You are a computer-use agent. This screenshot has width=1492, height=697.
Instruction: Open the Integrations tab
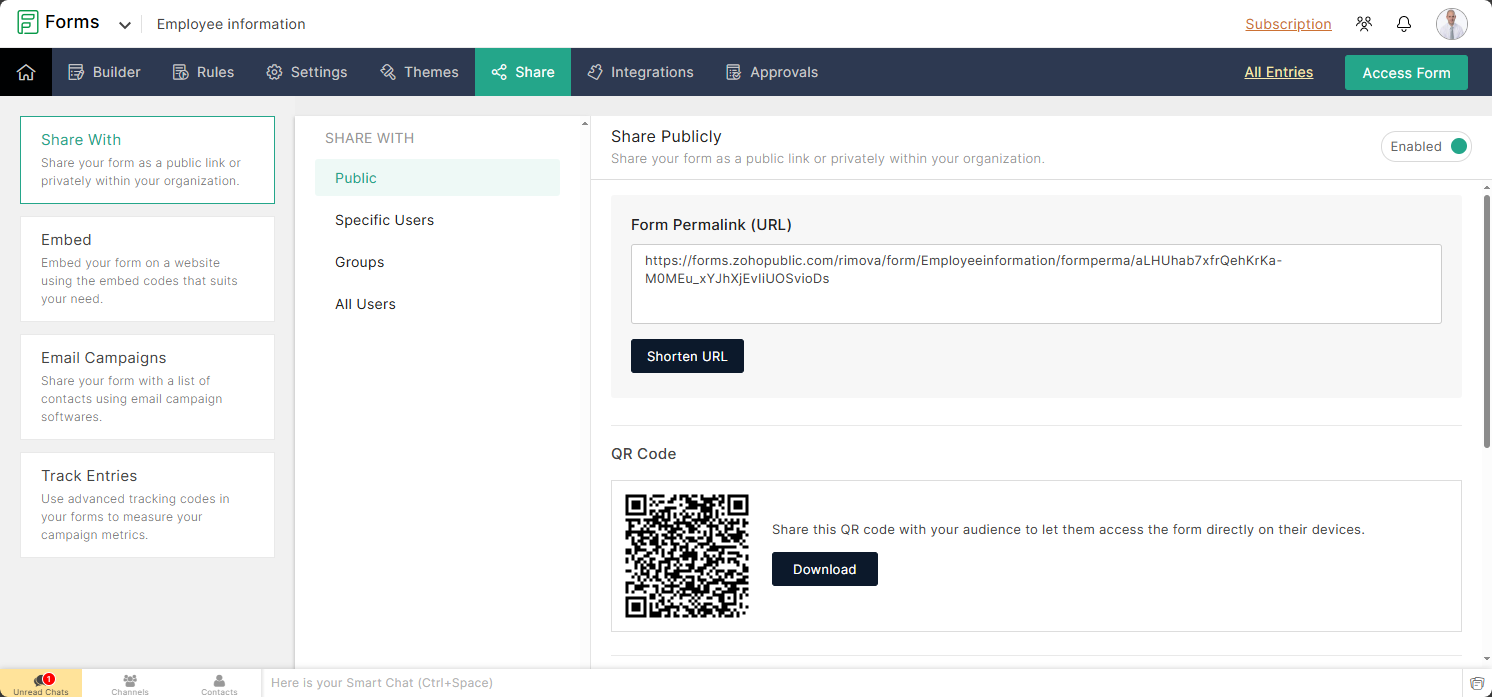click(640, 72)
